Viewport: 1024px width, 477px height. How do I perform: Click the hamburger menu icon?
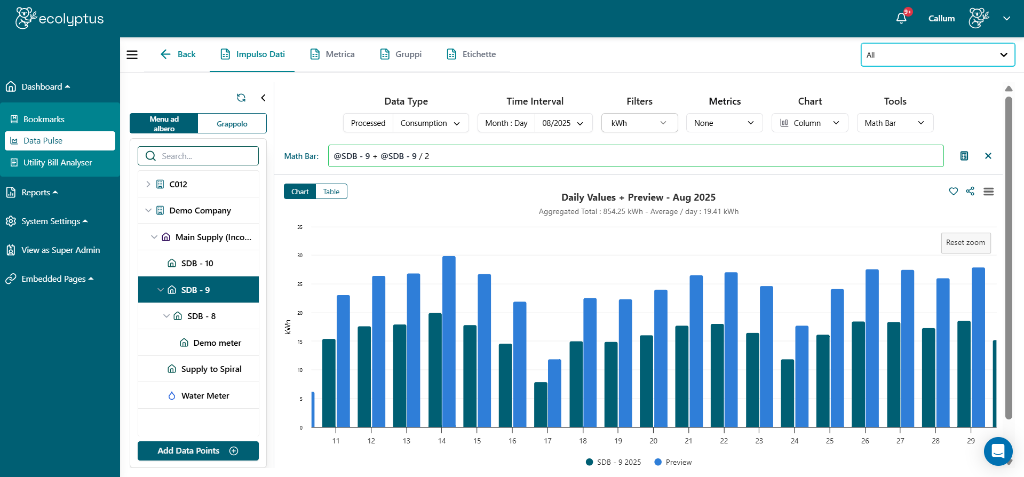(132, 54)
